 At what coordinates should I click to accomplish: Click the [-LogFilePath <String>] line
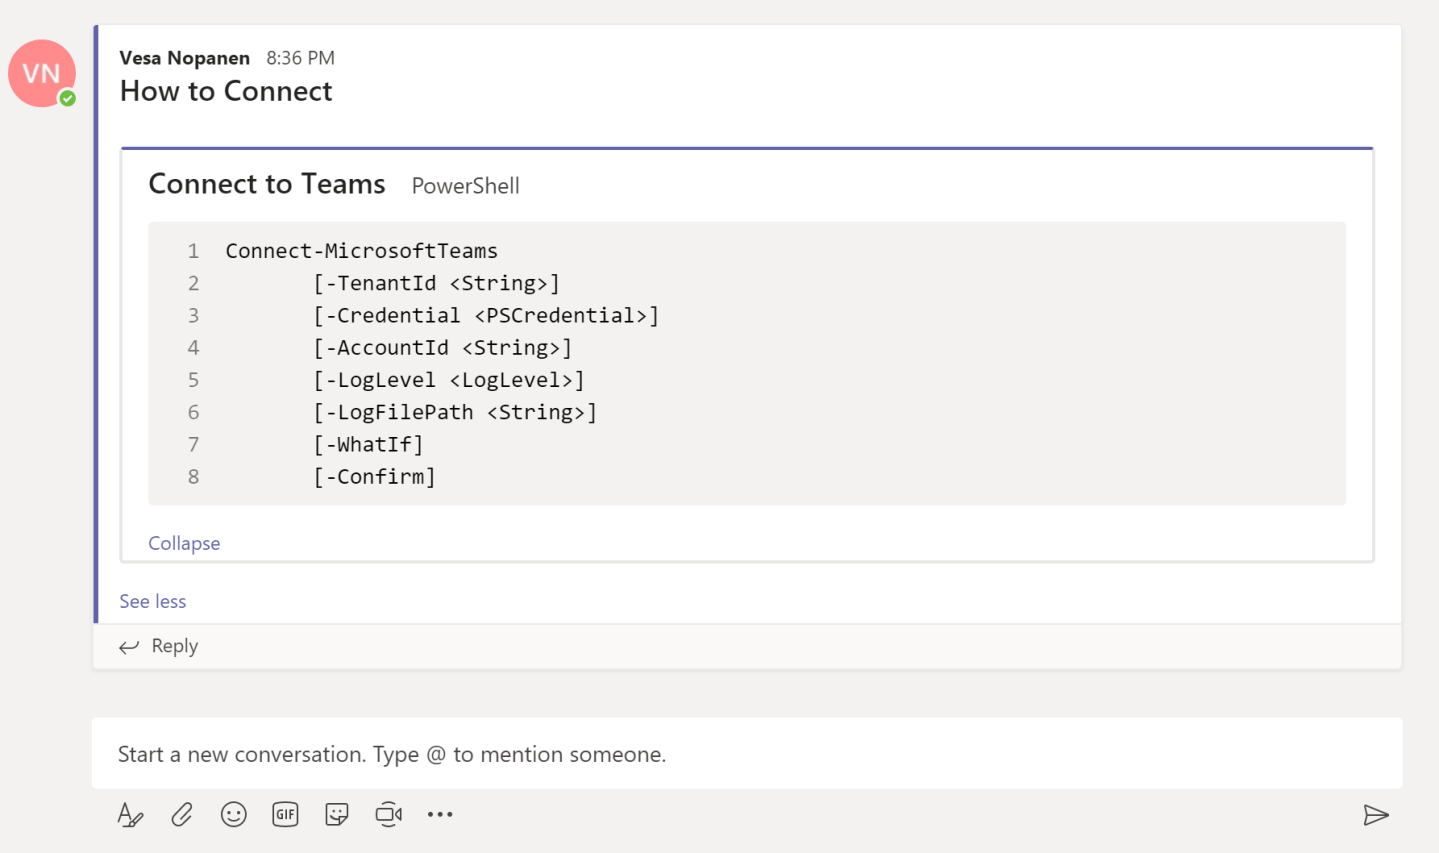[455, 412]
